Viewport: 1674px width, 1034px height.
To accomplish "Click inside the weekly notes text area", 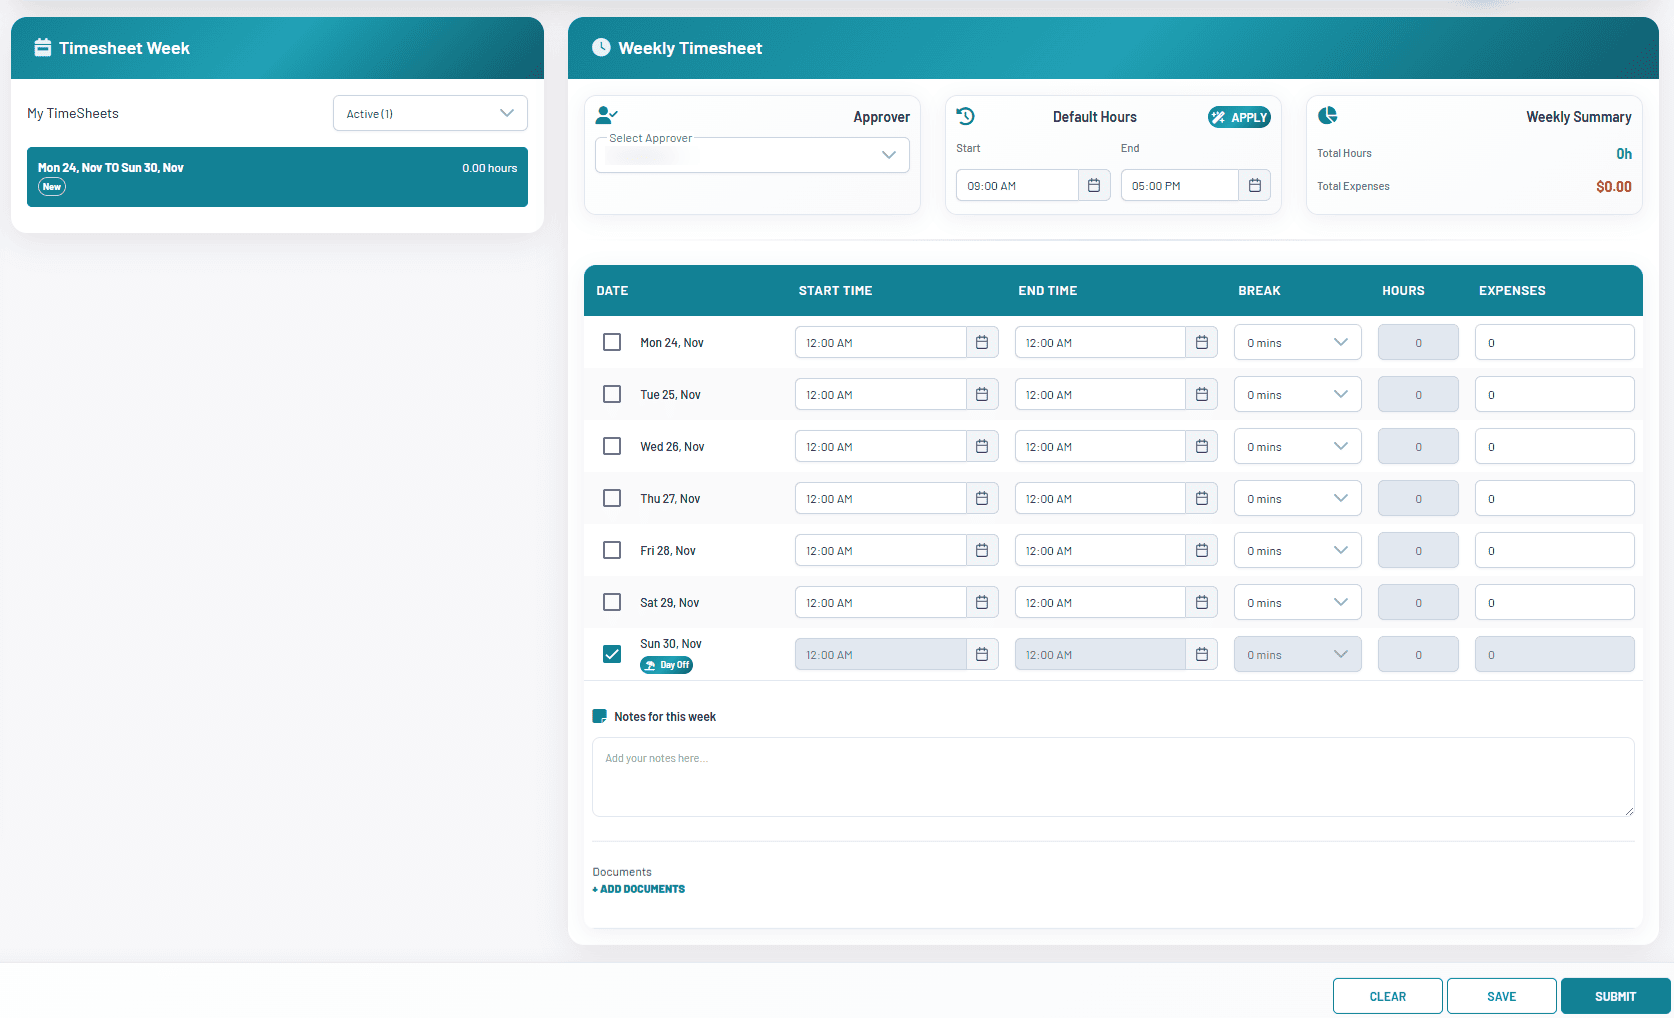I will pyautogui.click(x=1112, y=777).
